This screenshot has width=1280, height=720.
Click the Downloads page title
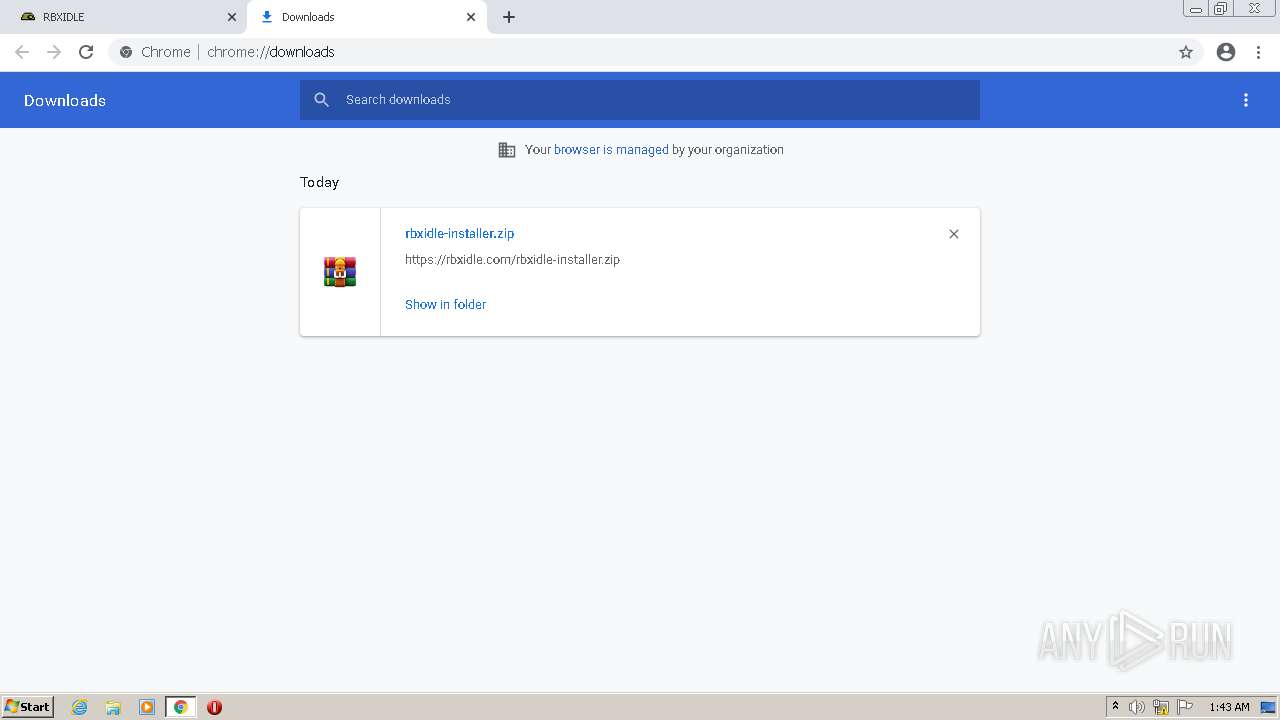click(x=65, y=100)
